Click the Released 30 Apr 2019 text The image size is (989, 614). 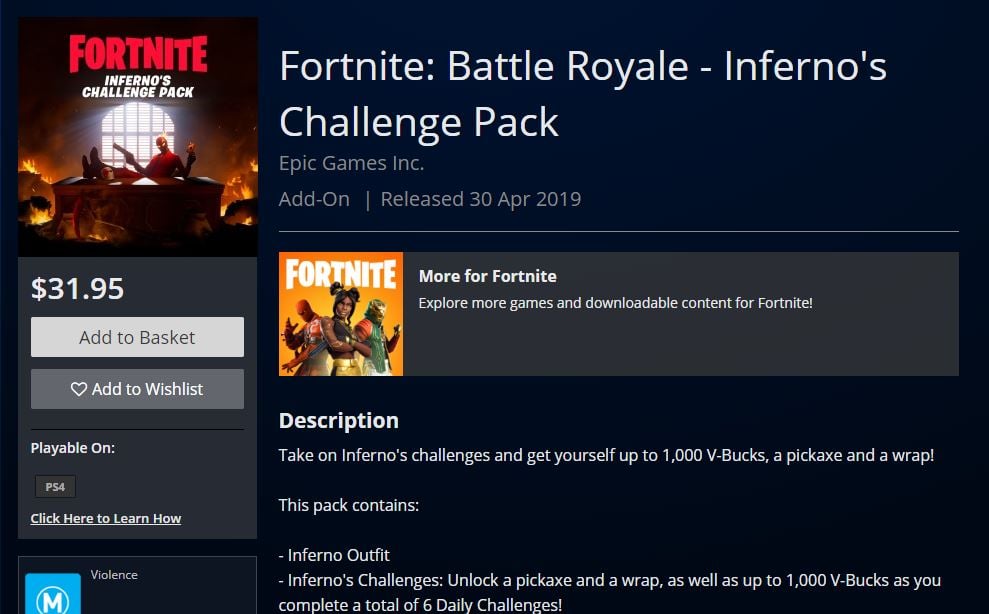click(x=481, y=199)
